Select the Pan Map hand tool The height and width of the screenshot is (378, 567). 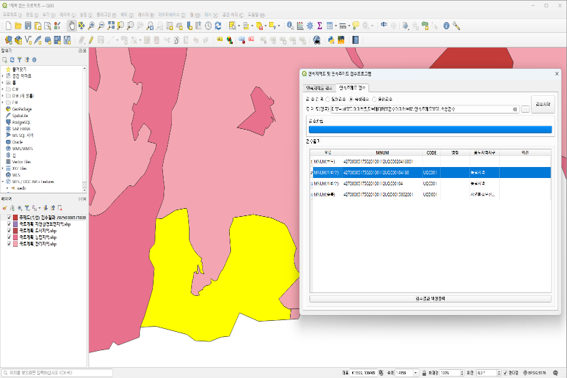[x=72, y=26]
